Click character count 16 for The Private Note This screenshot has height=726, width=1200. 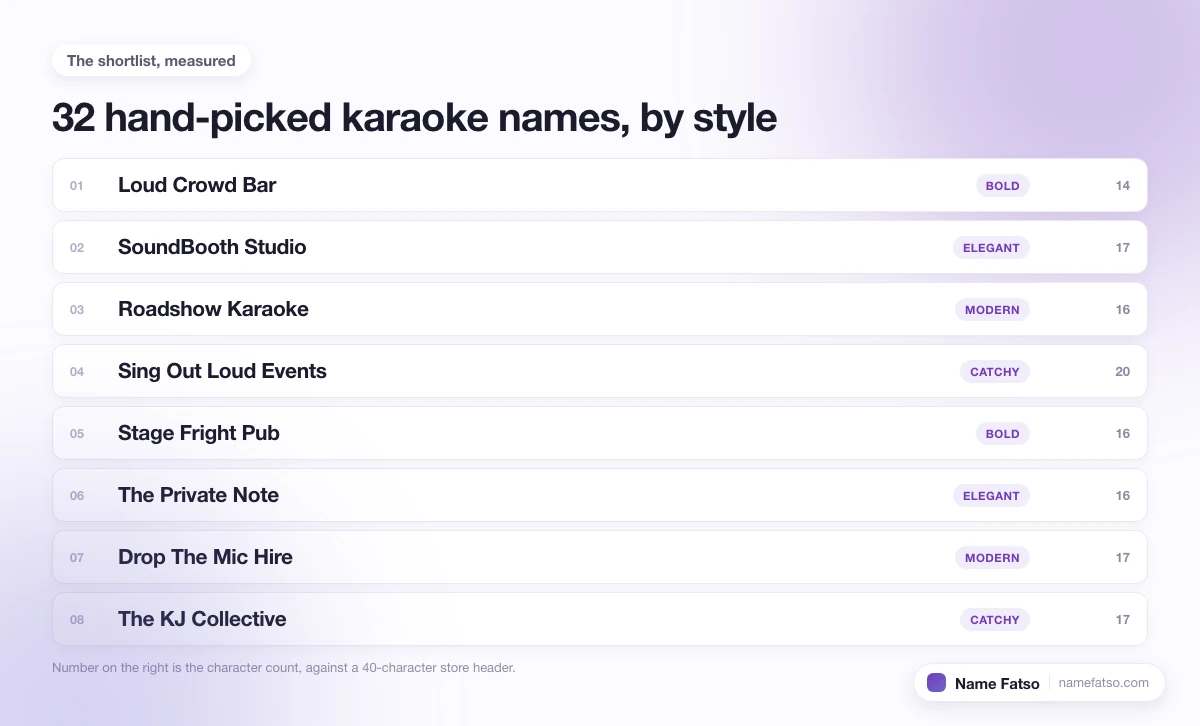point(1123,496)
